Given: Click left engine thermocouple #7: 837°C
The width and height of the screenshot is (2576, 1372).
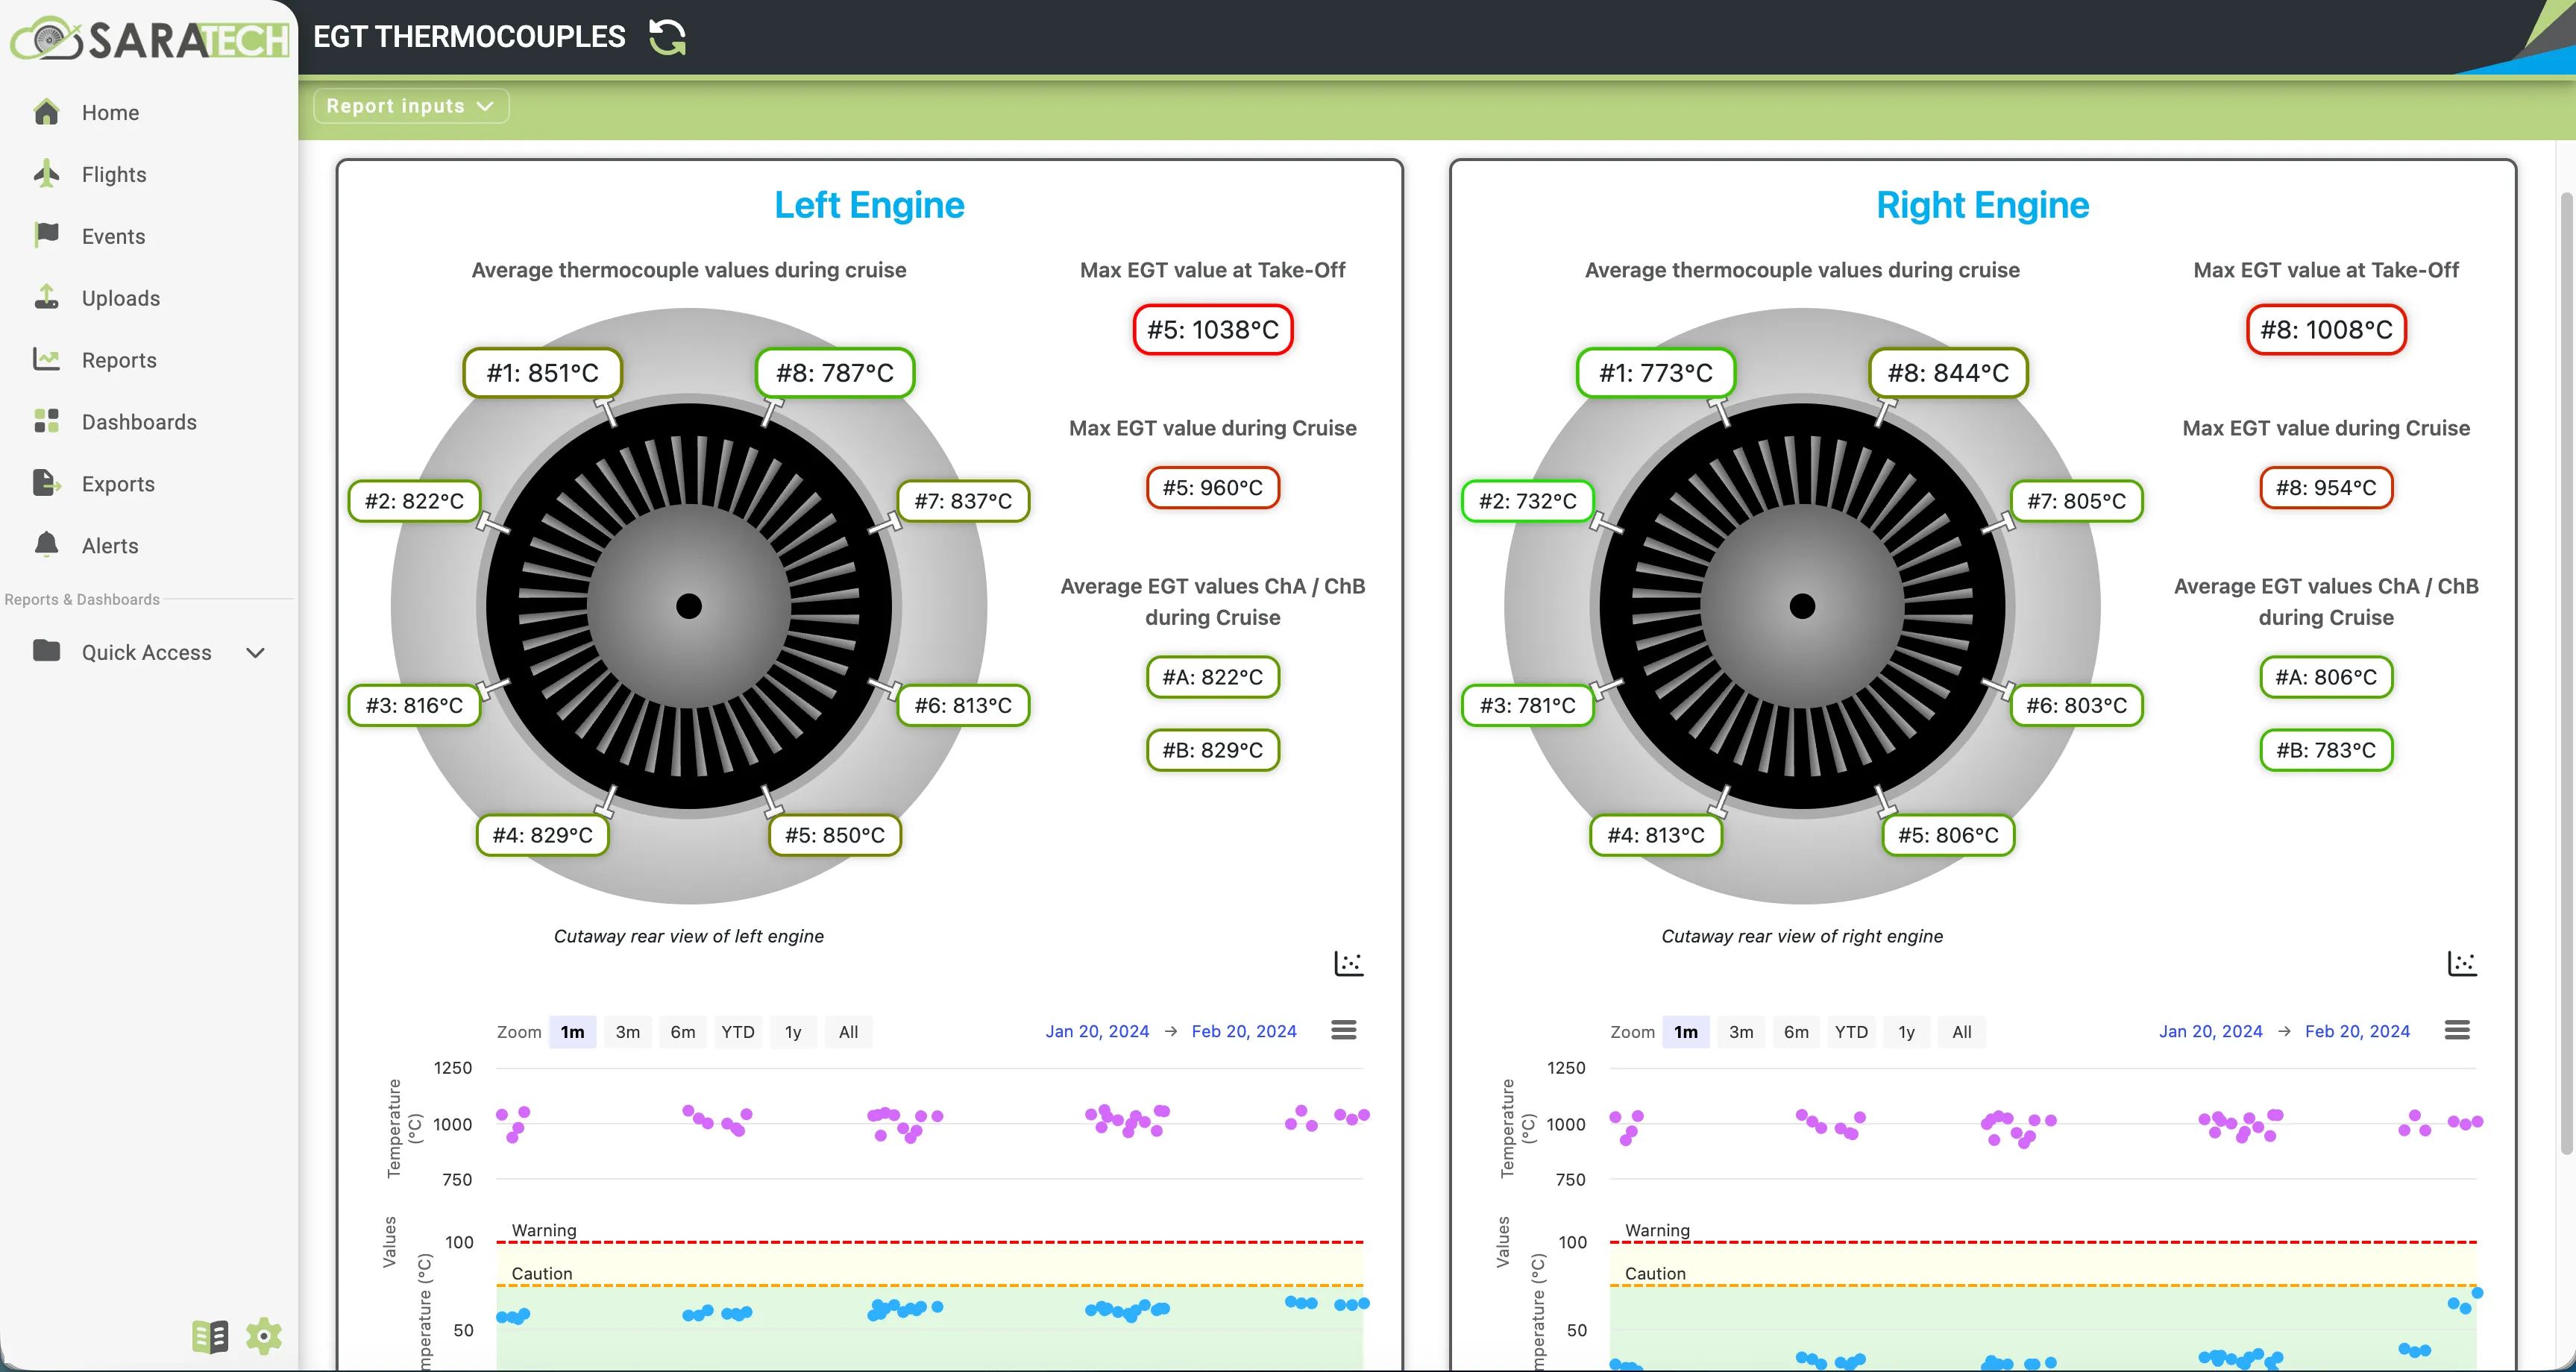Looking at the screenshot, I should click(963, 501).
